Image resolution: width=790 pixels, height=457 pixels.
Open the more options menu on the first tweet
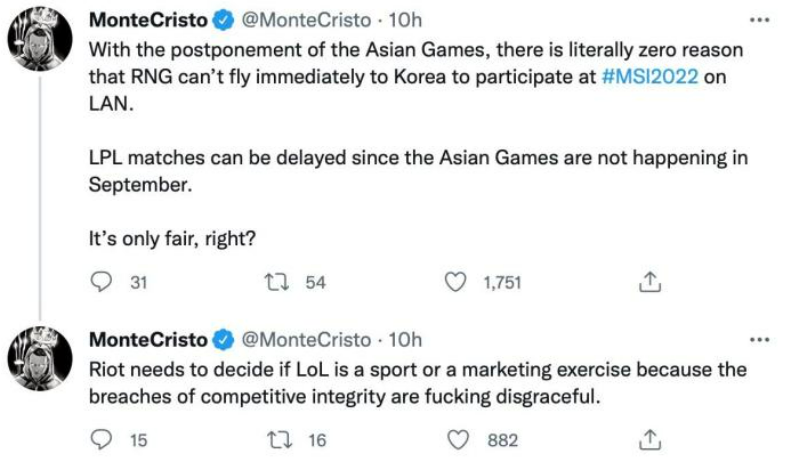760,21
